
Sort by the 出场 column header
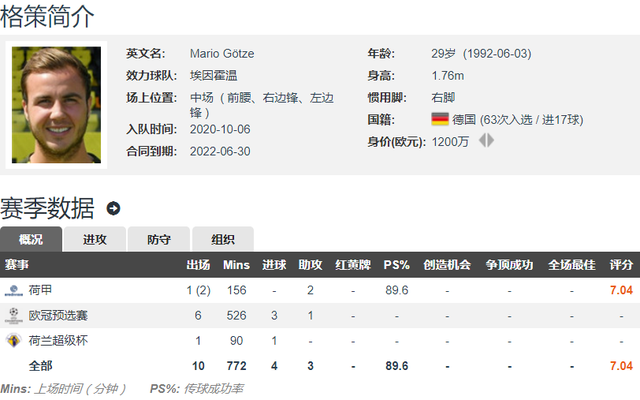198,265
